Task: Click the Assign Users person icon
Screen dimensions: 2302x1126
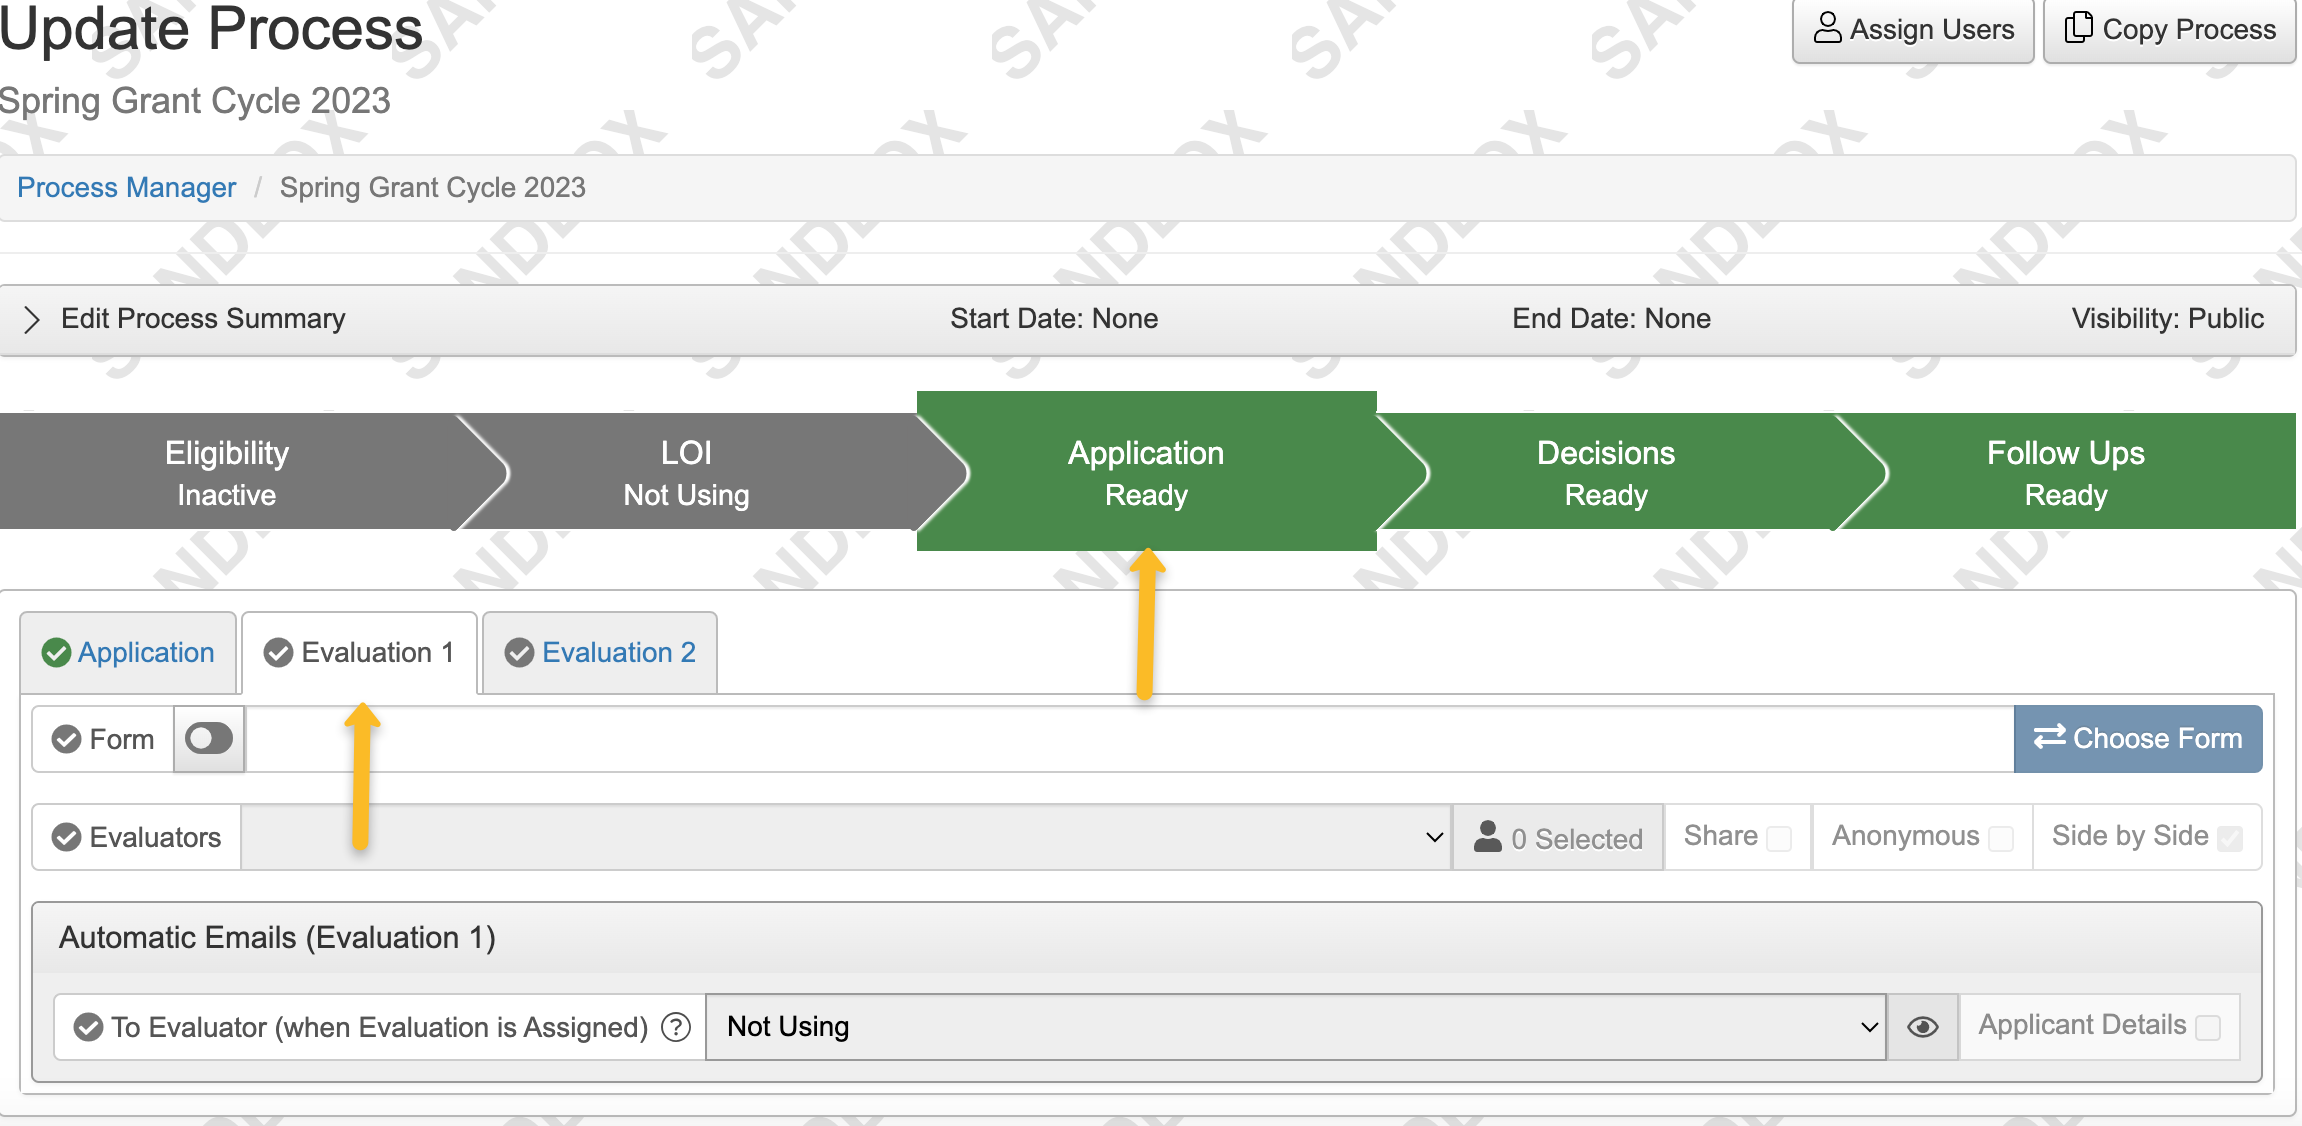Action: (x=1827, y=29)
